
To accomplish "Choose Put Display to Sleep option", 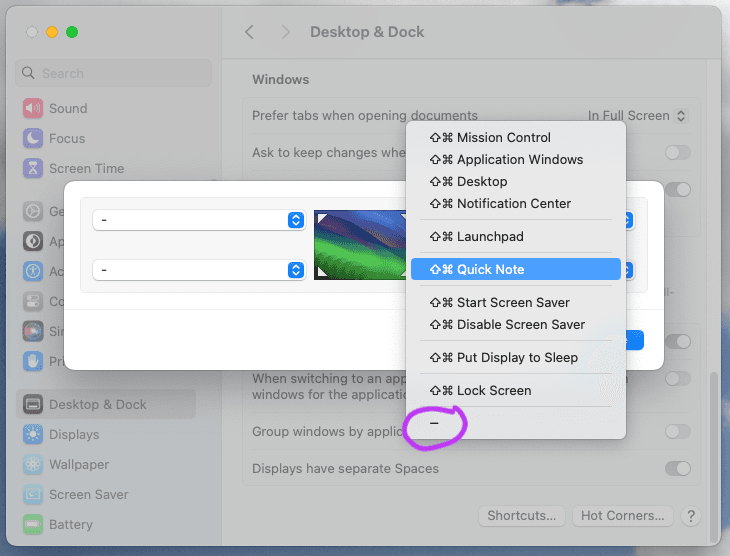I will (x=516, y=357).
